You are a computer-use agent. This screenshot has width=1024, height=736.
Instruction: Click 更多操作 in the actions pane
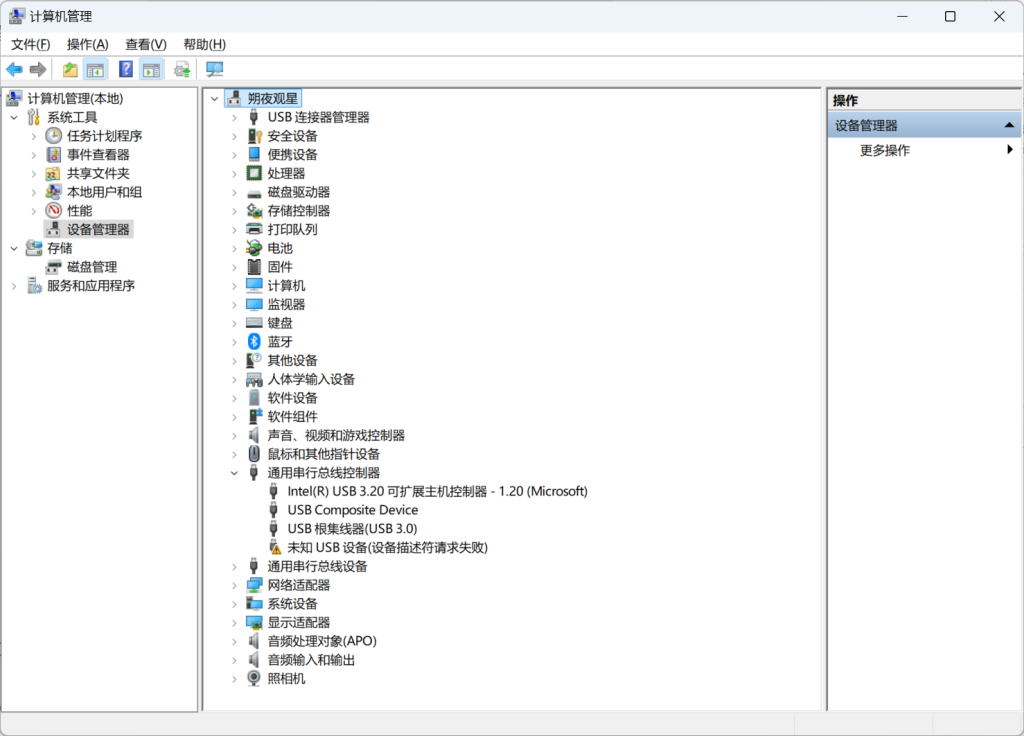885,150
